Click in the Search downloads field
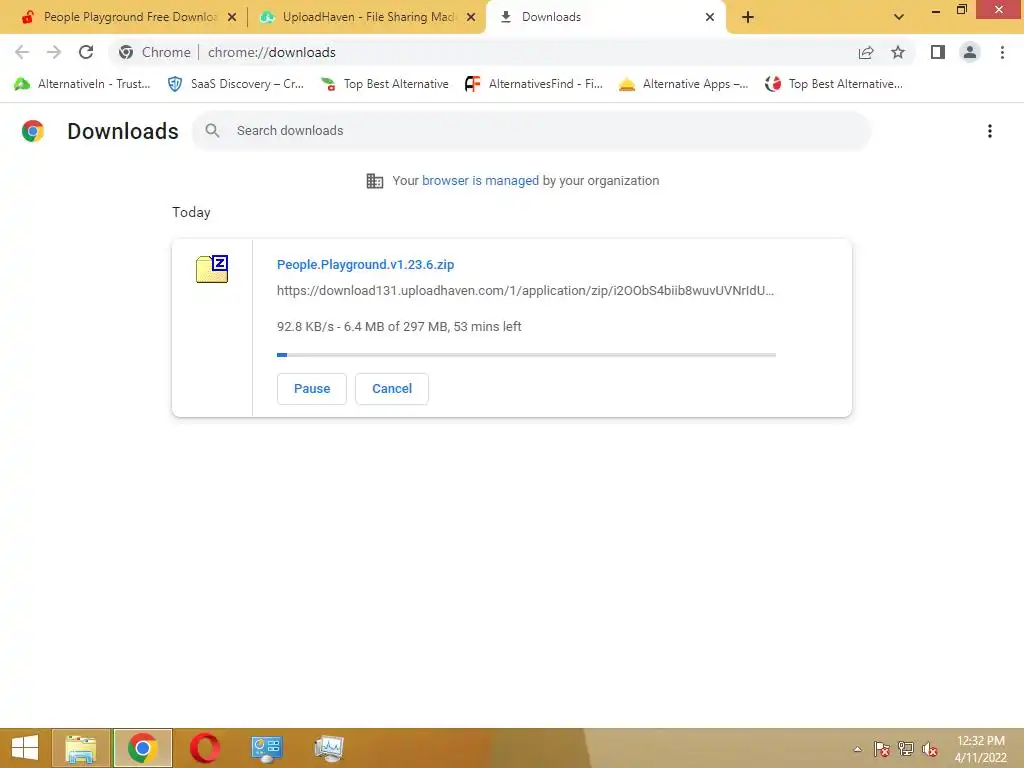Viewport: 1024px width, 768px height. [x=532, y=131]
